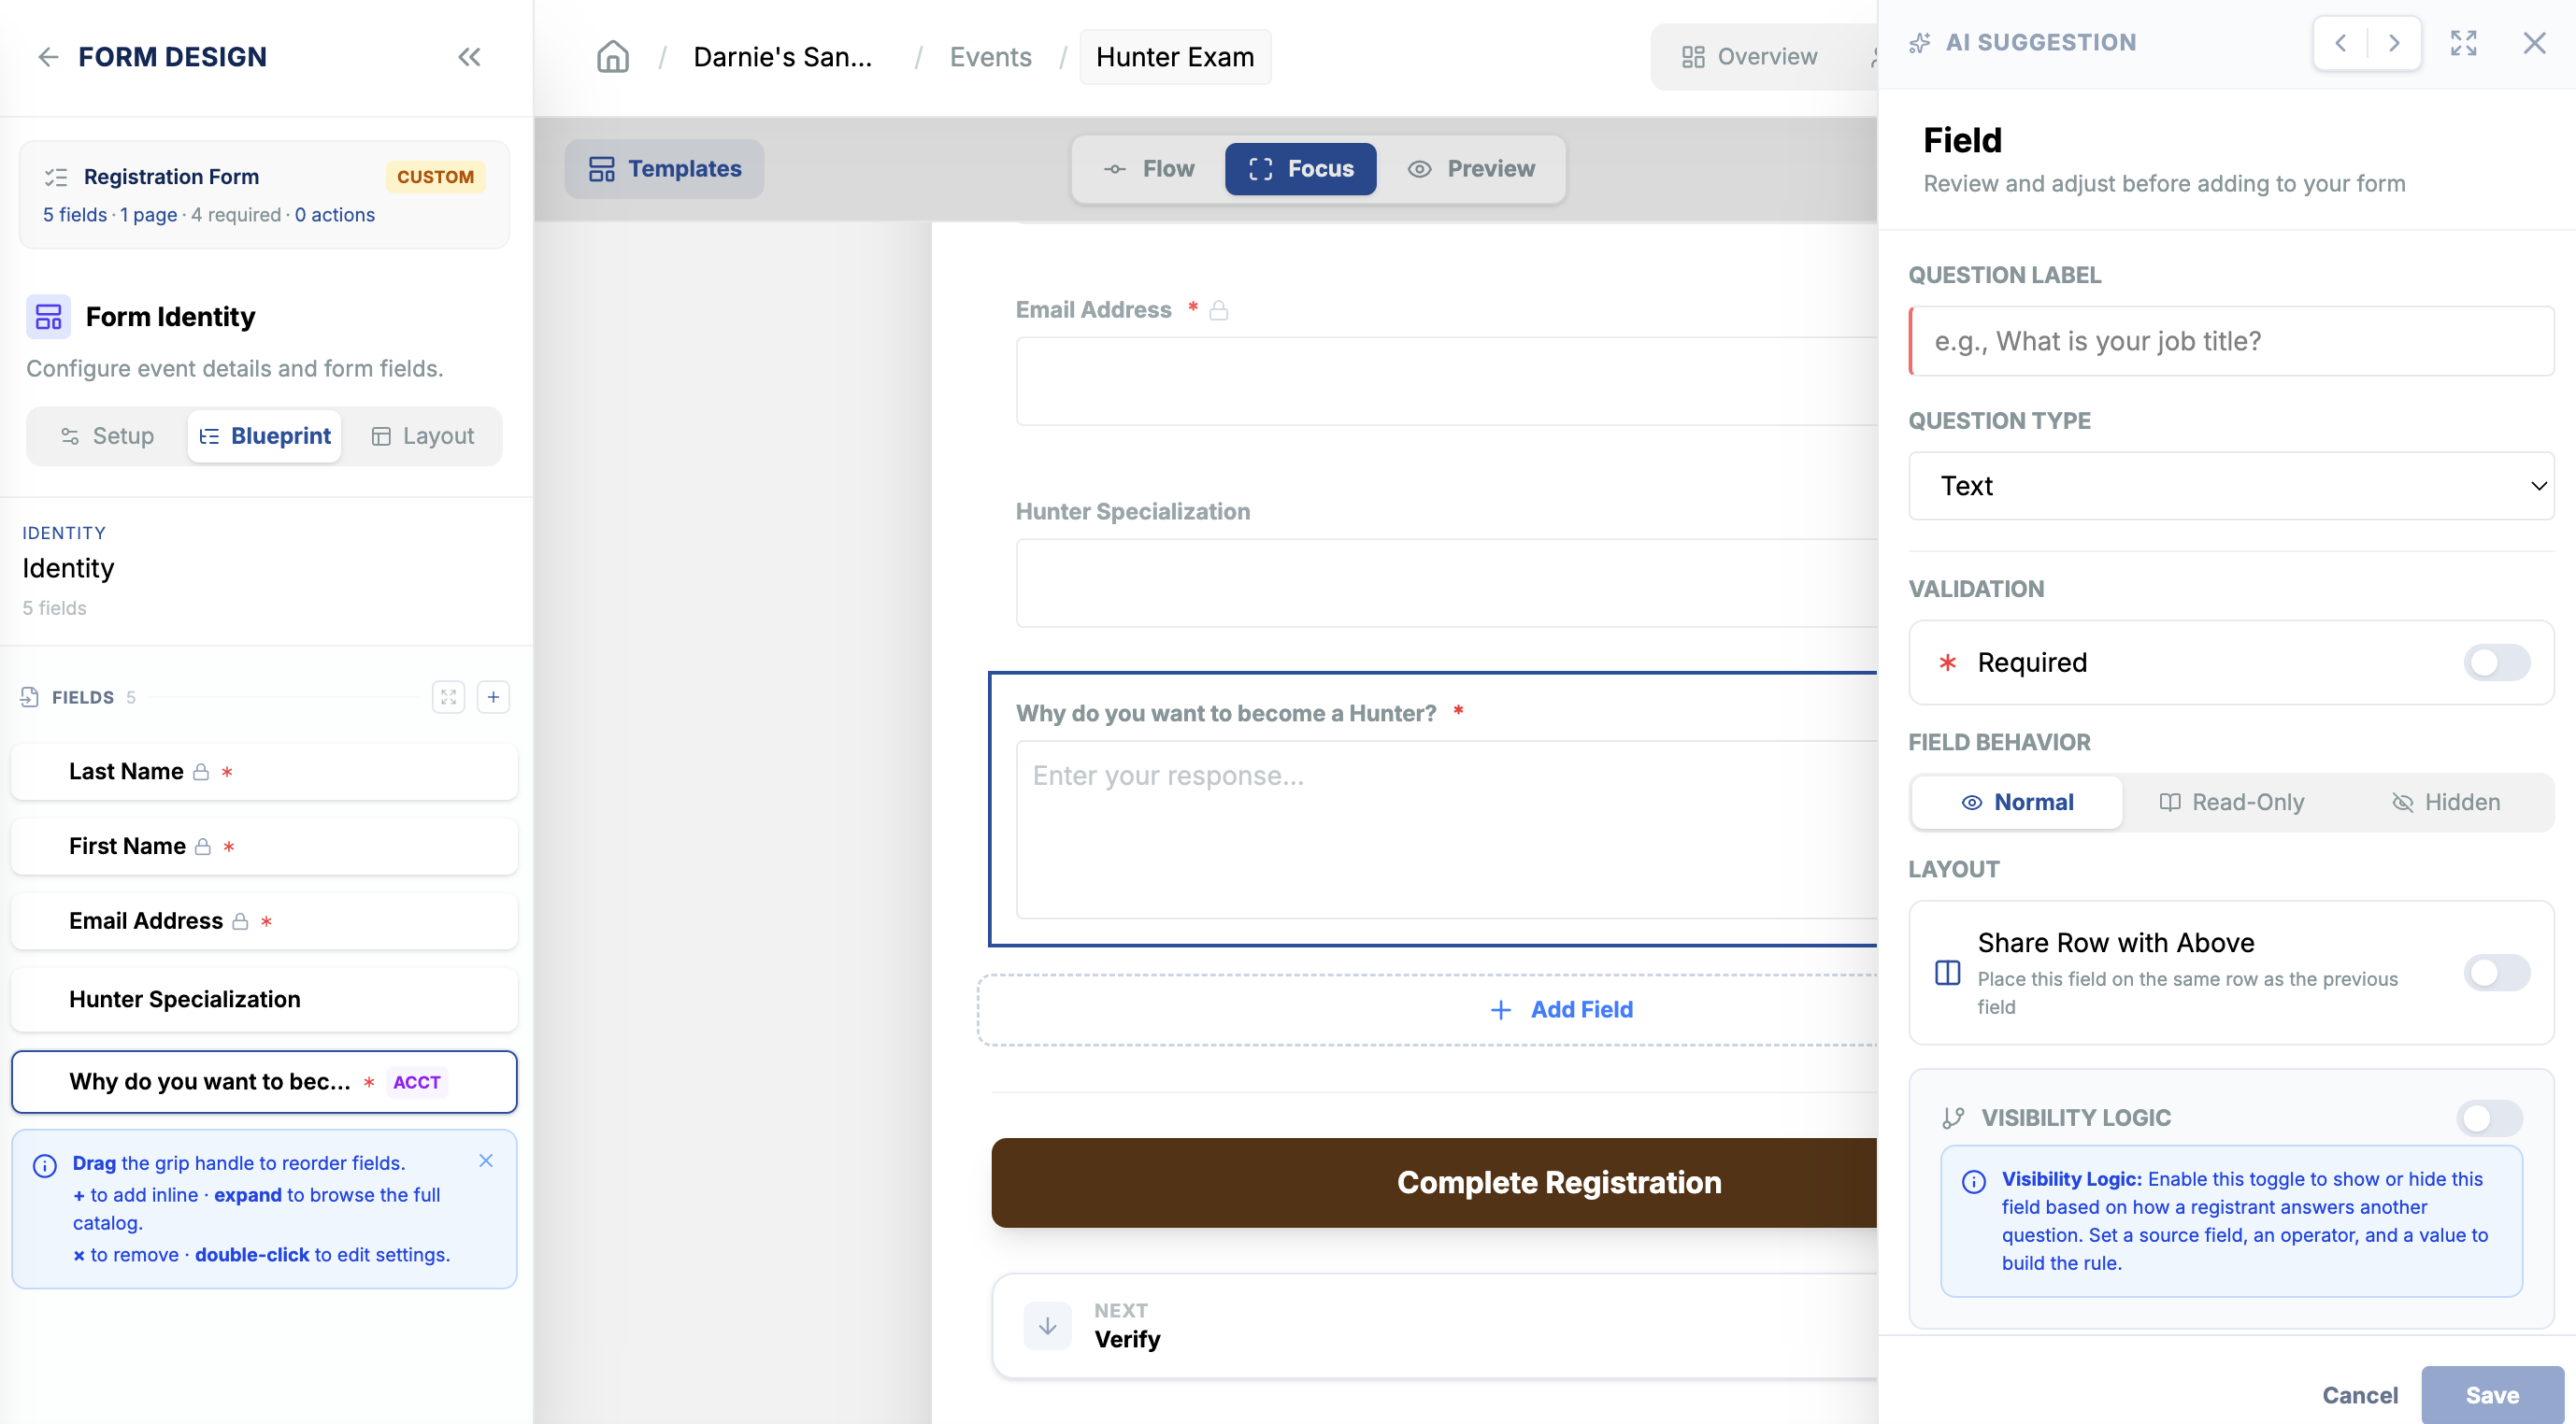
Task: Switch to Focus view
Action: coord(1300,169)
